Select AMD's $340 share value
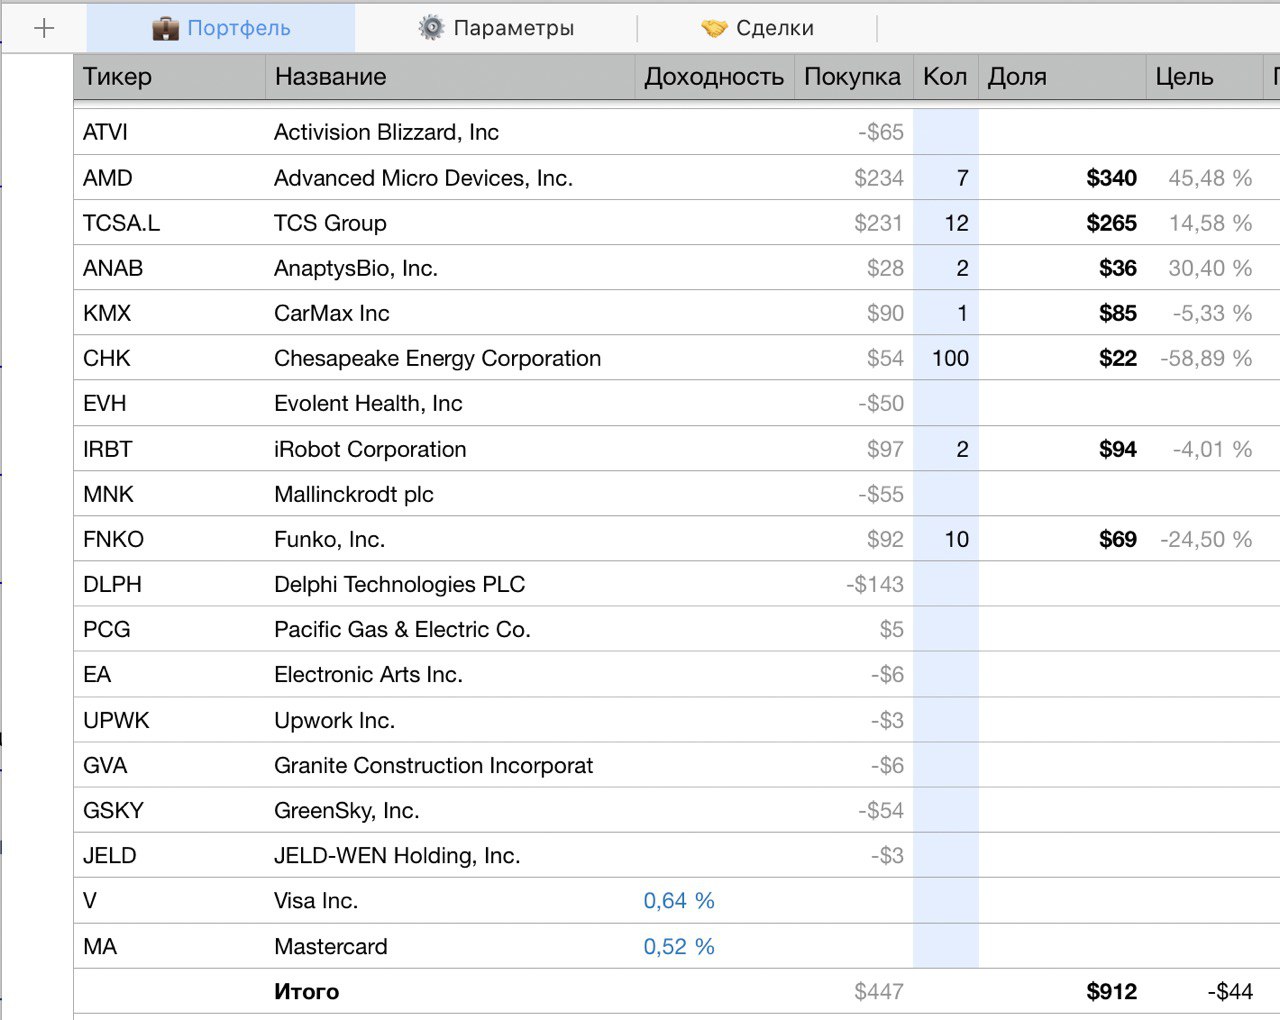Screen dimensions: 1280x1020 1112,178
